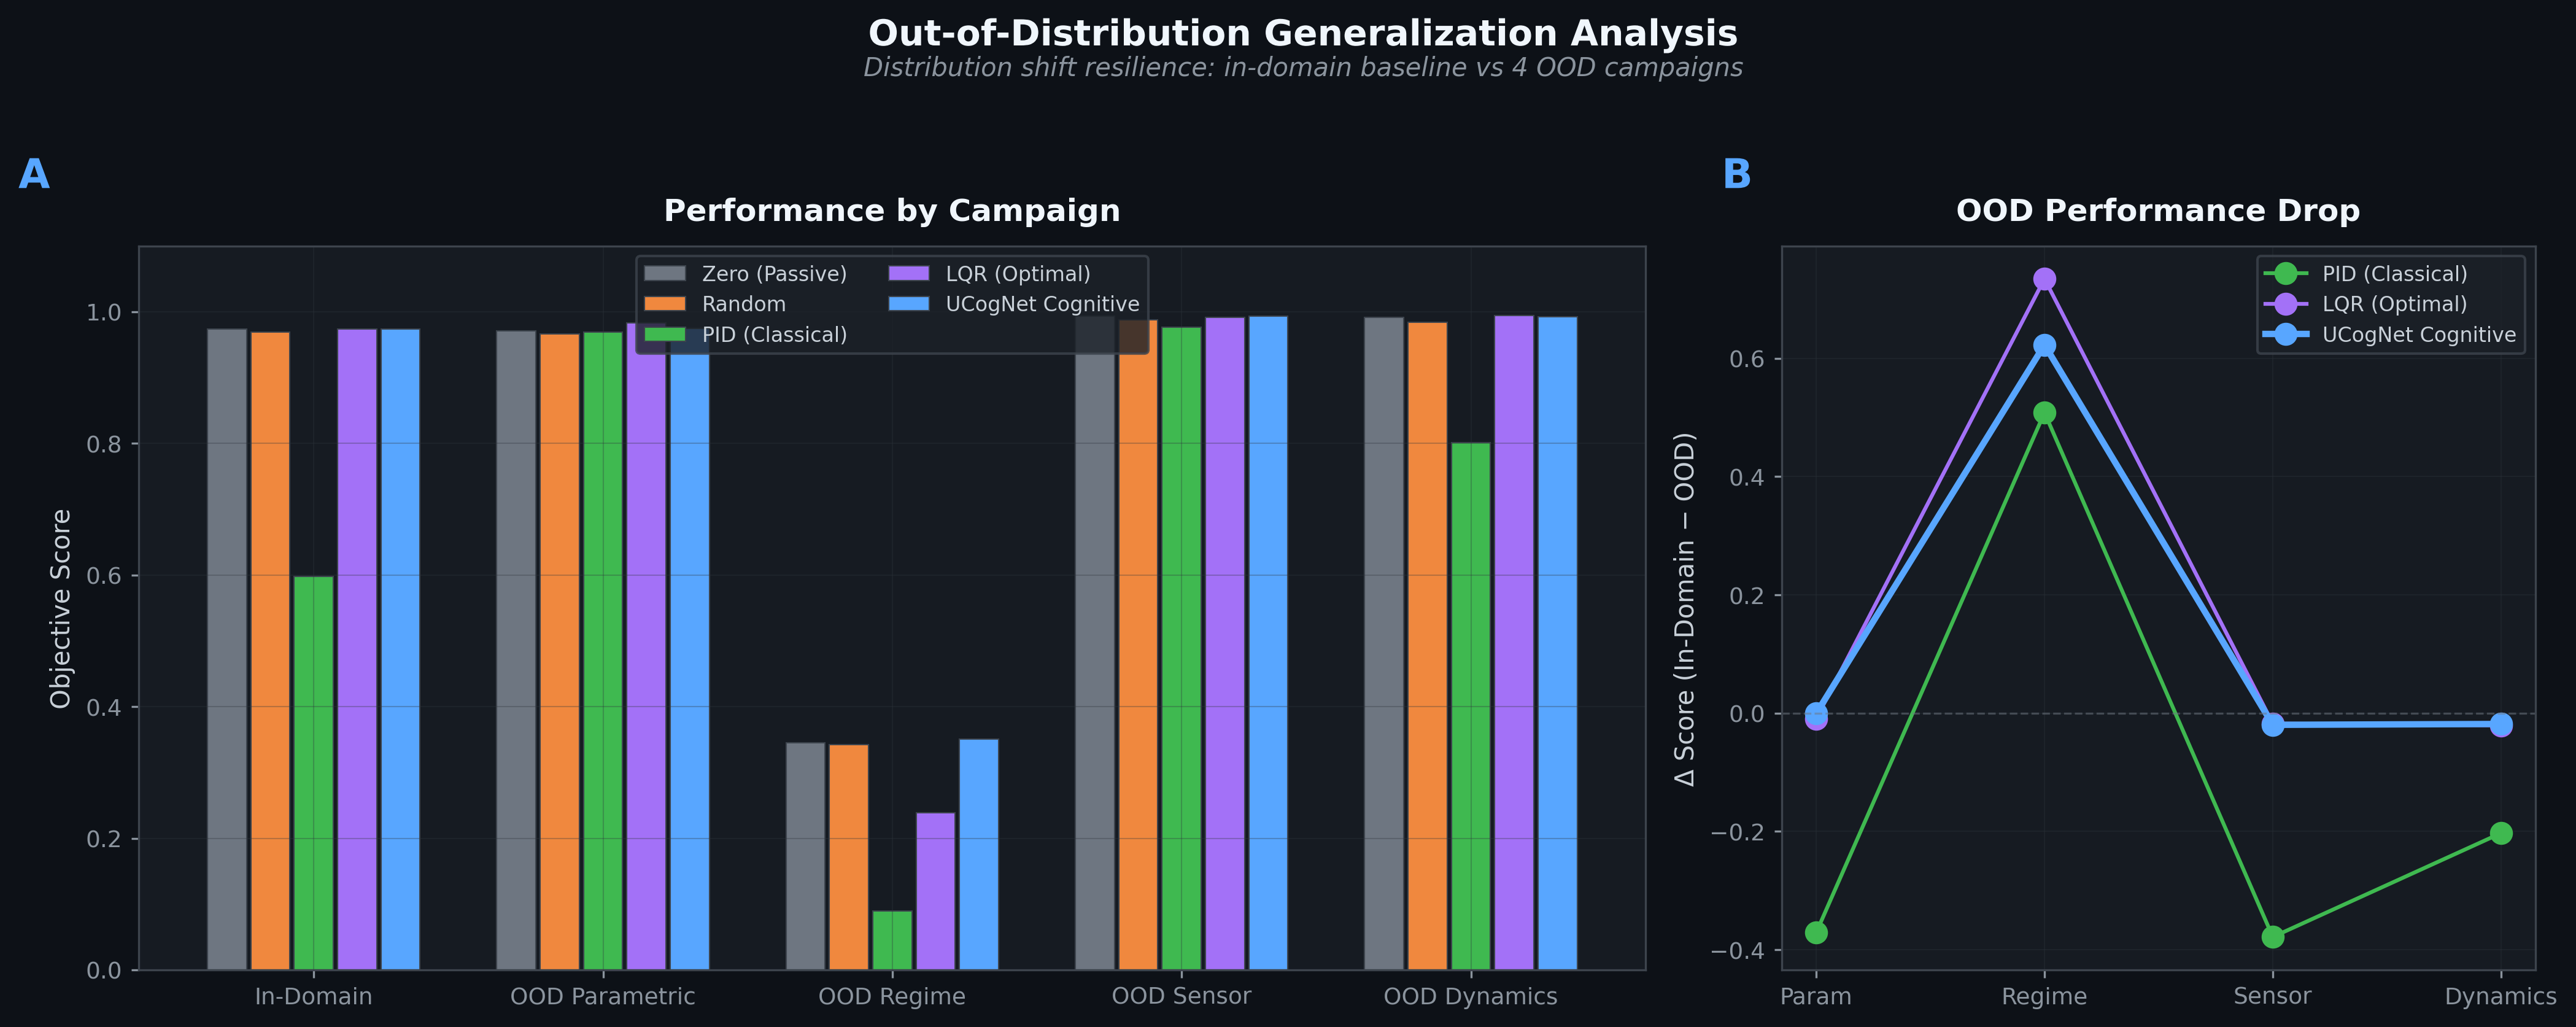Click the grey Zero bar in the In-Domain group
2576x1027 pixels.
coord(227,650)
